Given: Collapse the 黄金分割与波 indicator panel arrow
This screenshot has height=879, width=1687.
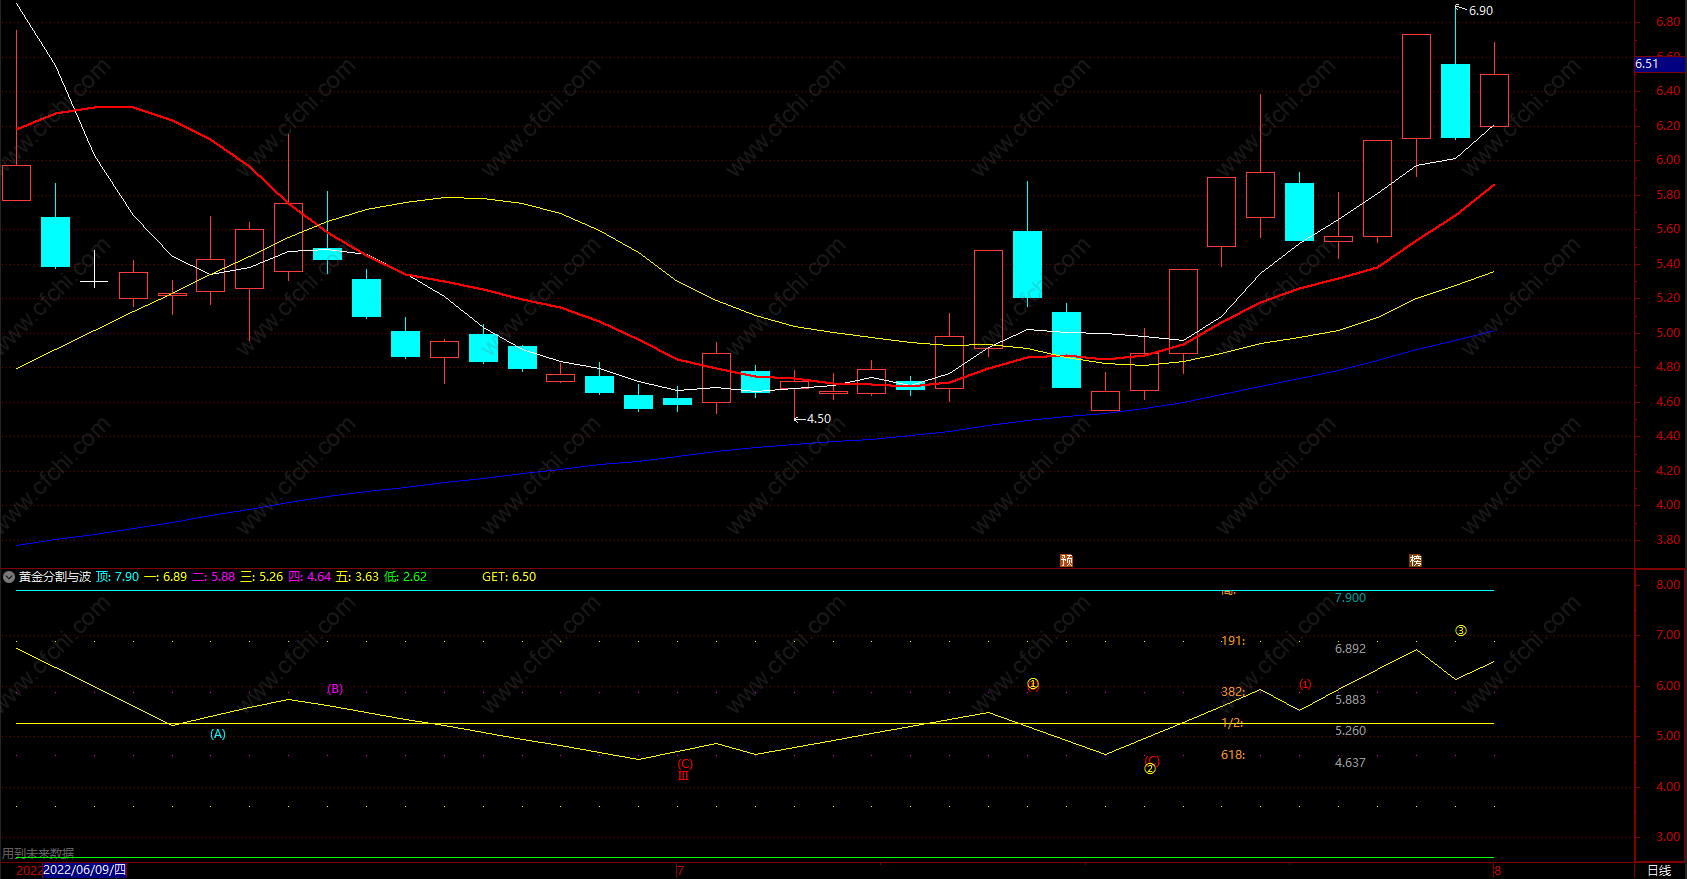Looking at the screenshot, I should click(9, 577).
